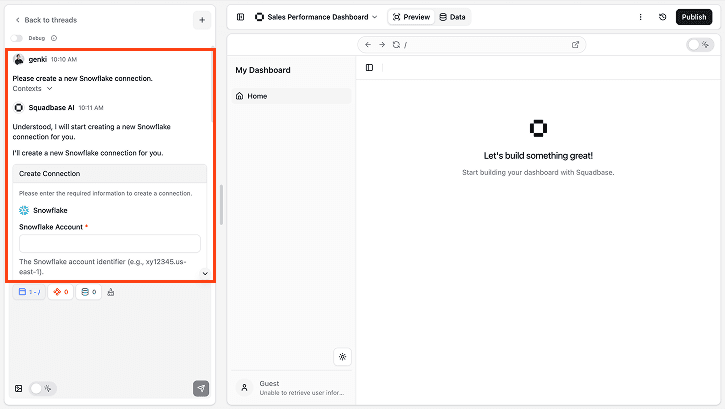Open the three-dot more options menu

coord(641,17)
